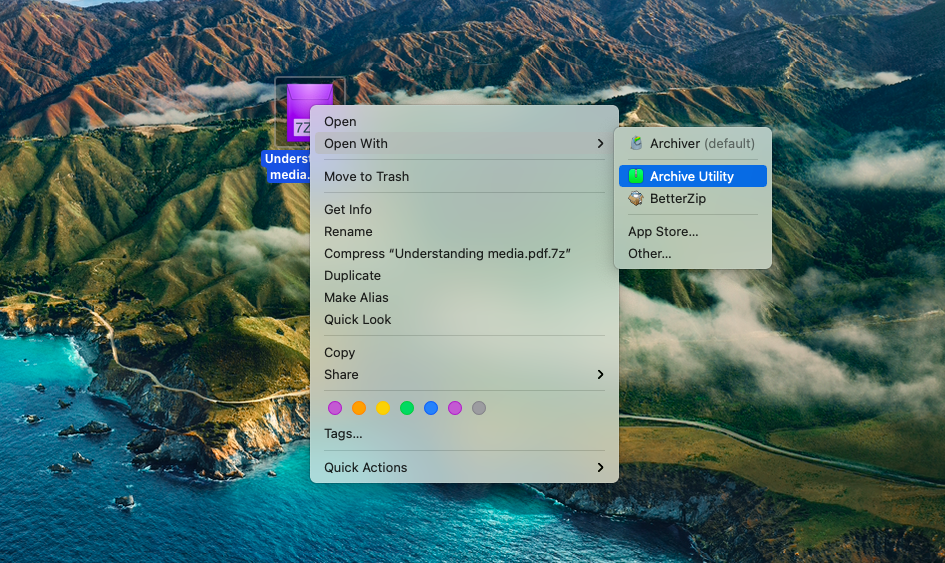Open the Tags… dialog entry
945x563 pixels.
coord(343,434)
